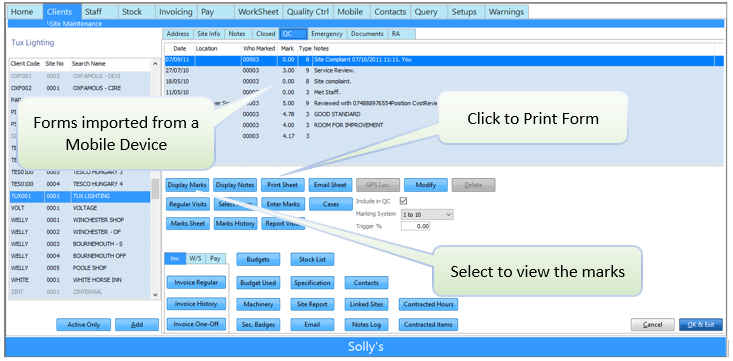Click the Site Report button

tap(312, 304)
